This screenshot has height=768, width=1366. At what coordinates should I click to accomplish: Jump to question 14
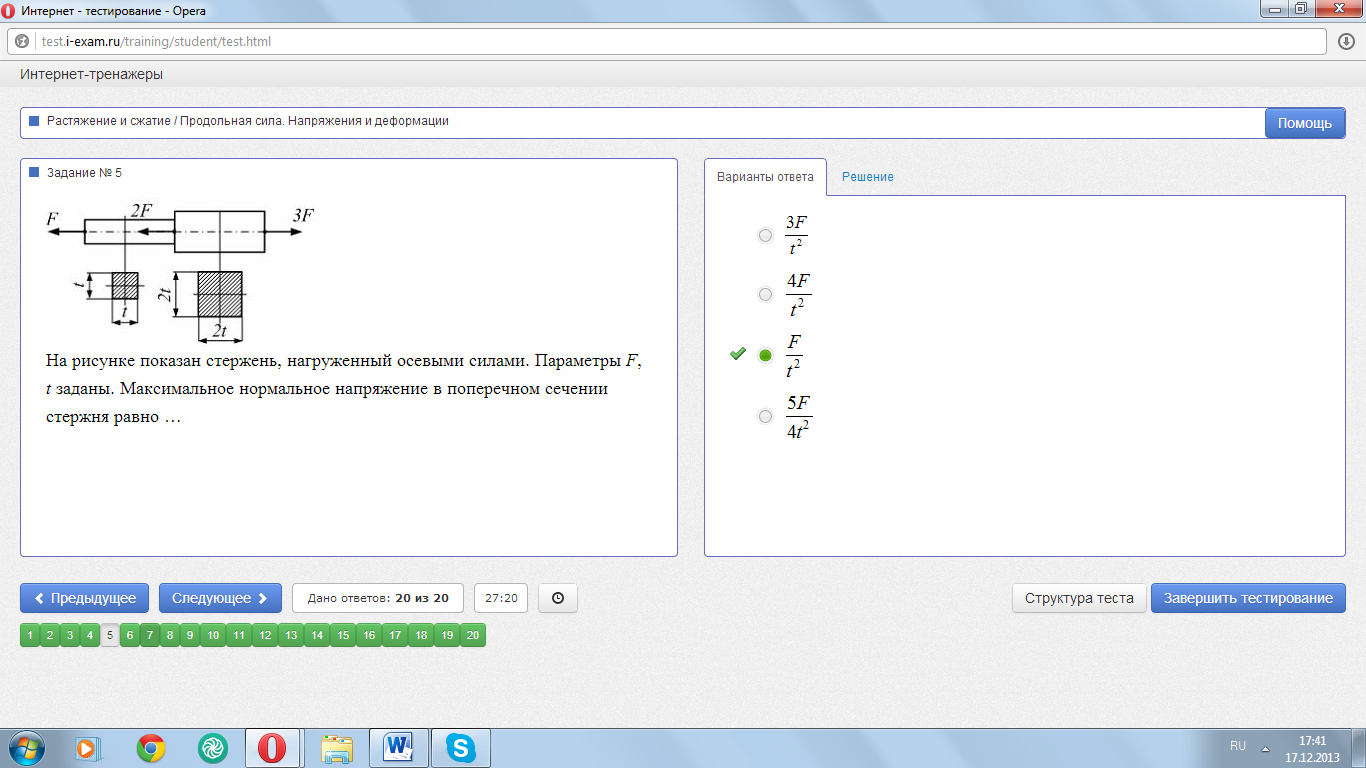317,635
